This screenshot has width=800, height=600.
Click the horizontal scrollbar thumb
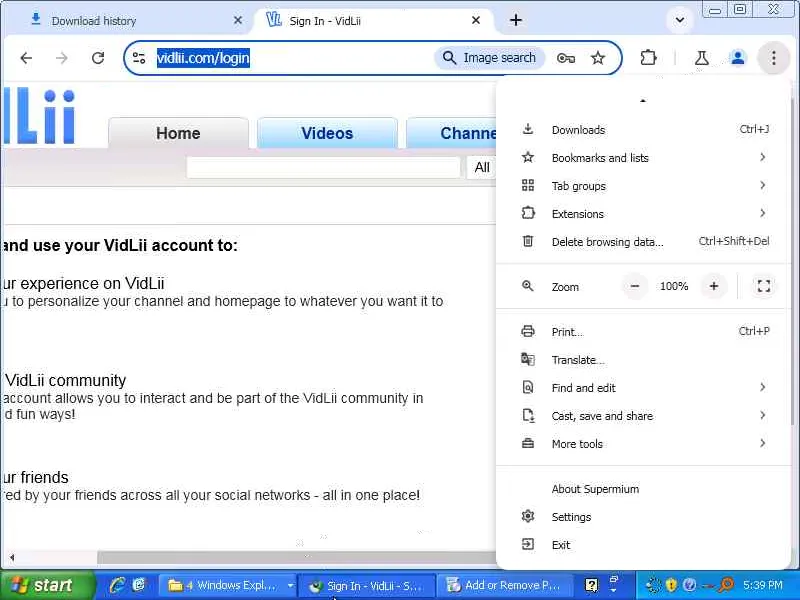point(296,557)
